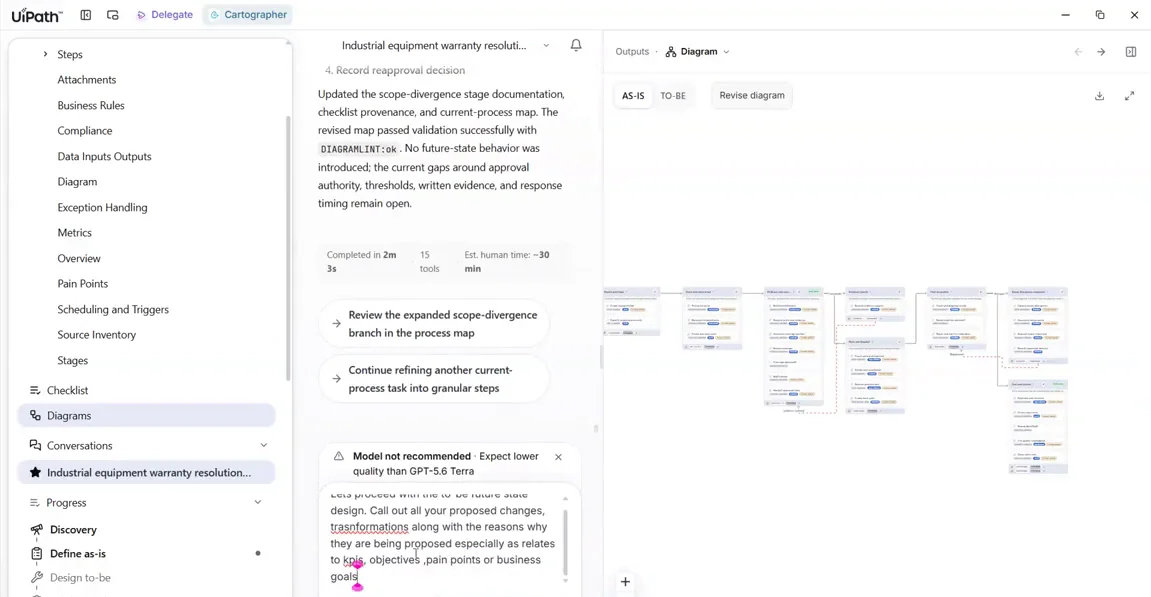Image resolution: width=1151 pixels, height=597 pixels.
Task: Click the Define as-is clipboard icon
Action: tap(36, 554)
